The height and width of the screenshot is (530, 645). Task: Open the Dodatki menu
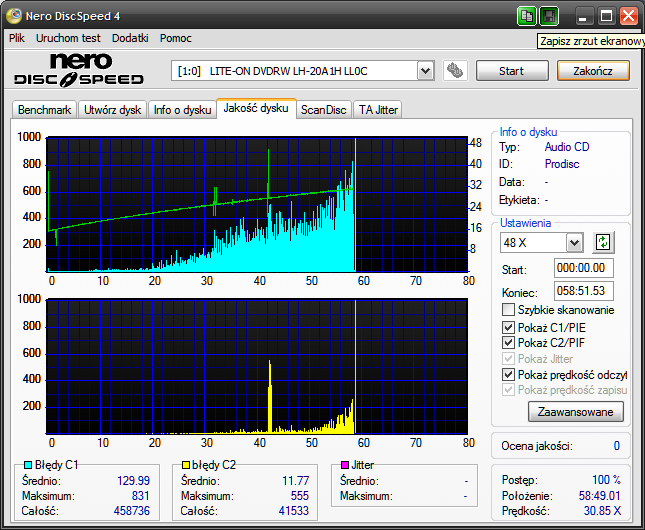(x=130, y=38)
